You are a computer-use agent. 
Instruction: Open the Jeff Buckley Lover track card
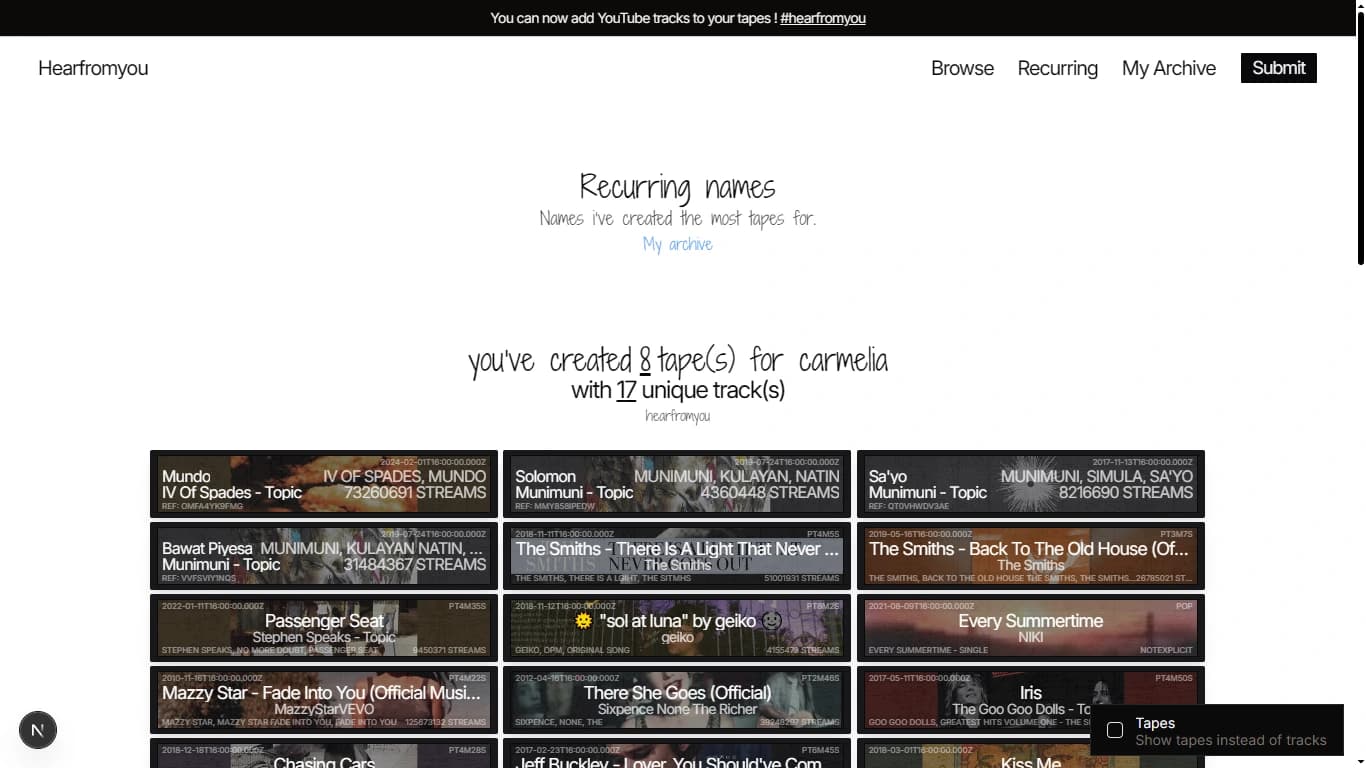(x=677, y=753)
